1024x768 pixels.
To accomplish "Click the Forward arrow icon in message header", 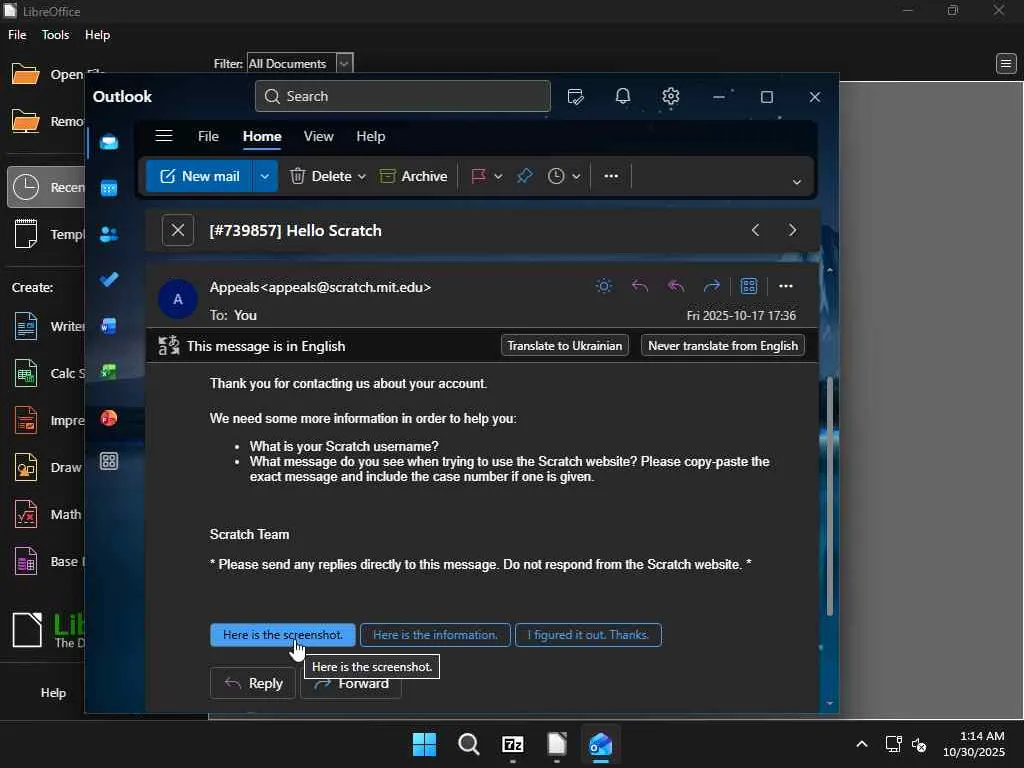I will pyautogui.click(x=712, y=286).
